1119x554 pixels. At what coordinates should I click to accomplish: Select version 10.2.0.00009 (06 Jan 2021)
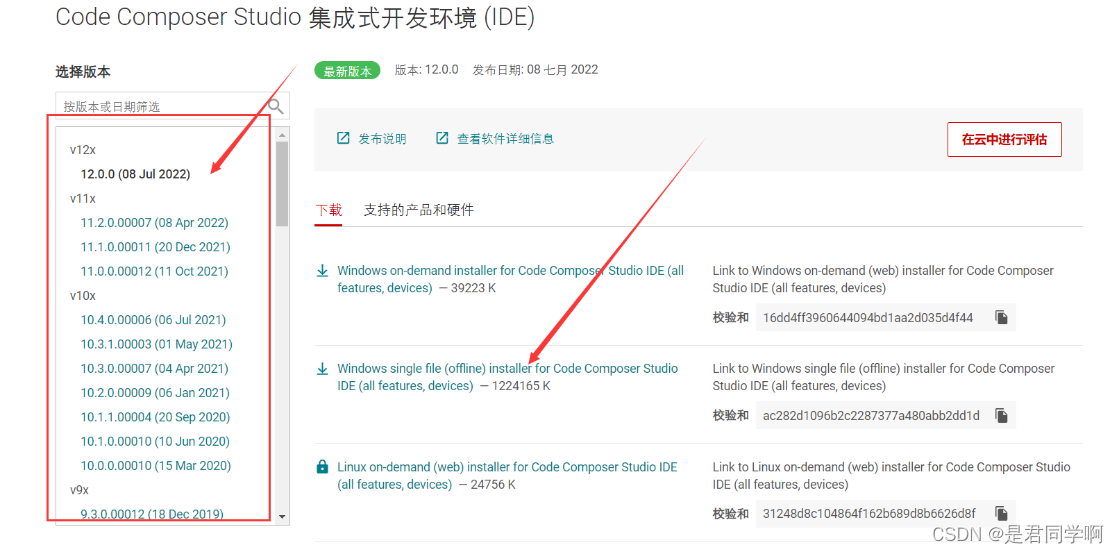click(155, 393)
